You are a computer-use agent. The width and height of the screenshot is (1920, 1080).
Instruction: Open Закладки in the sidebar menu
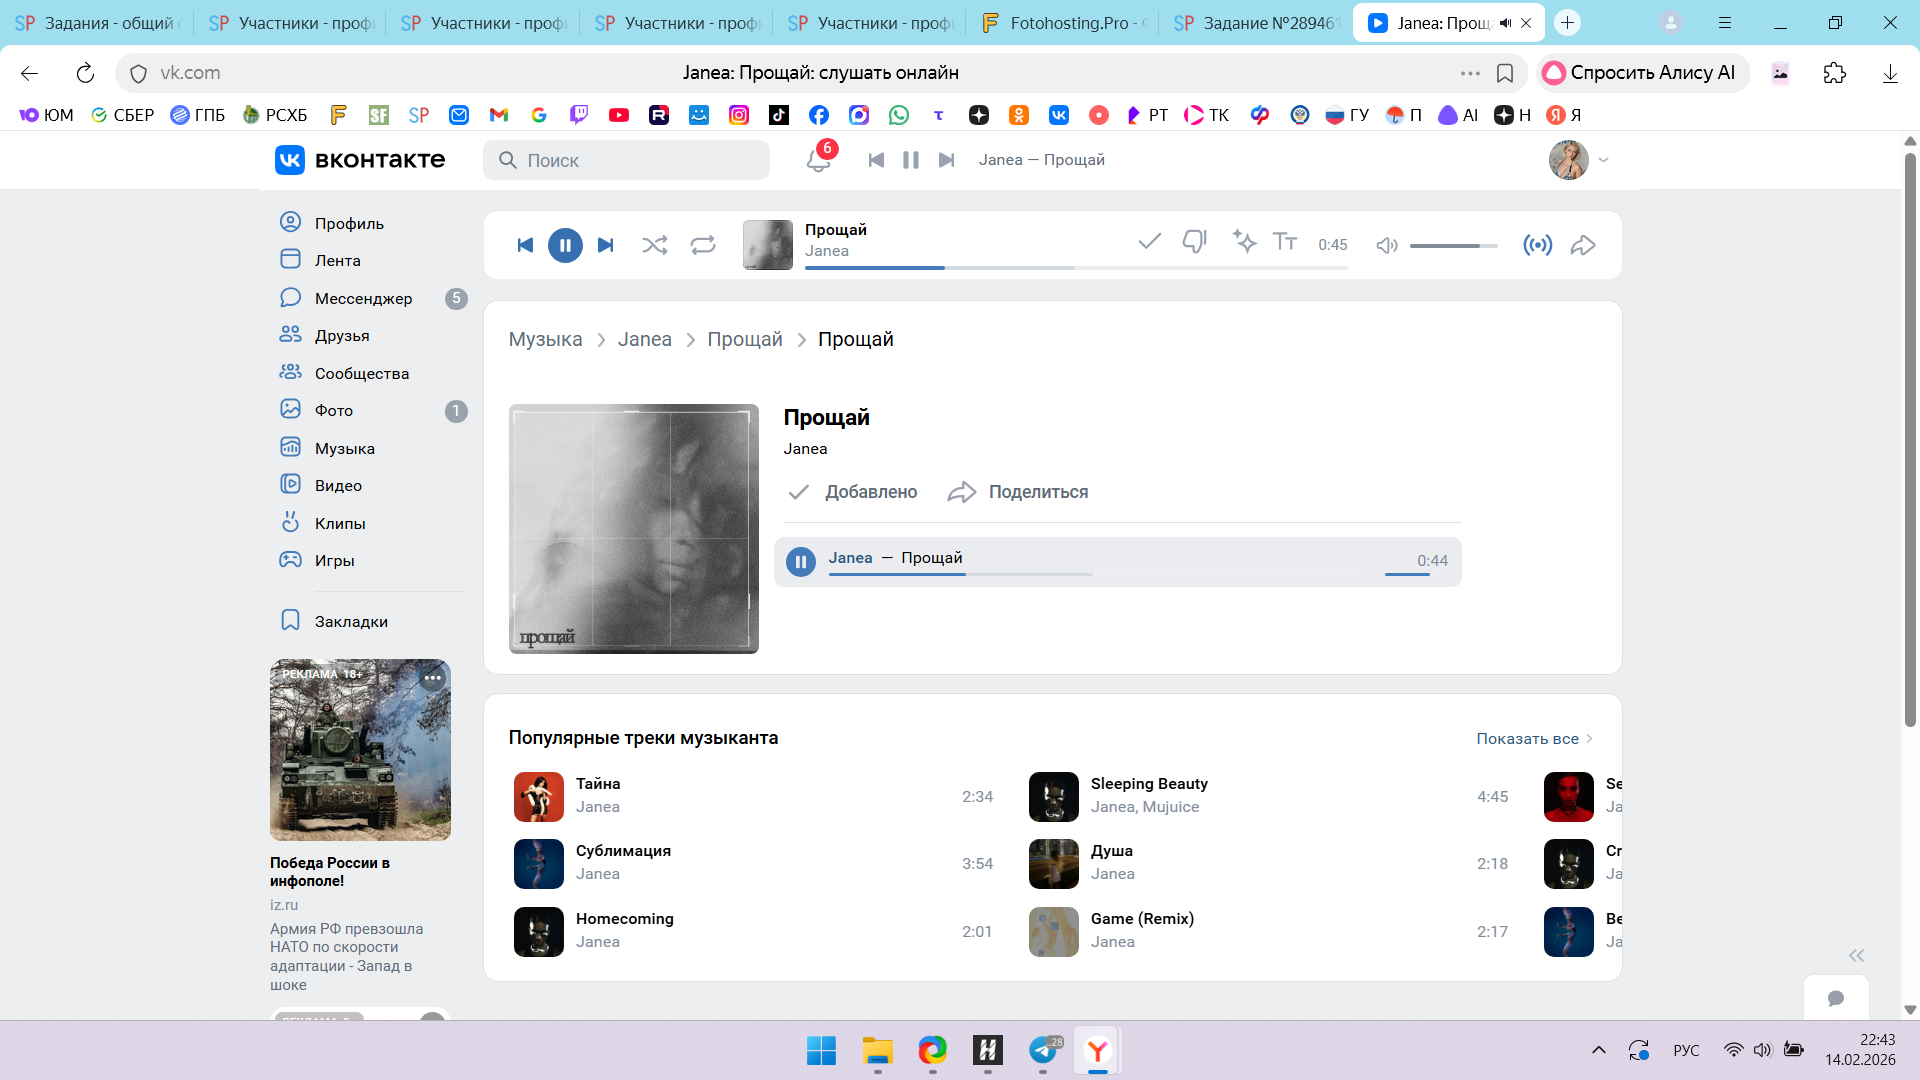tap(351, 621)
